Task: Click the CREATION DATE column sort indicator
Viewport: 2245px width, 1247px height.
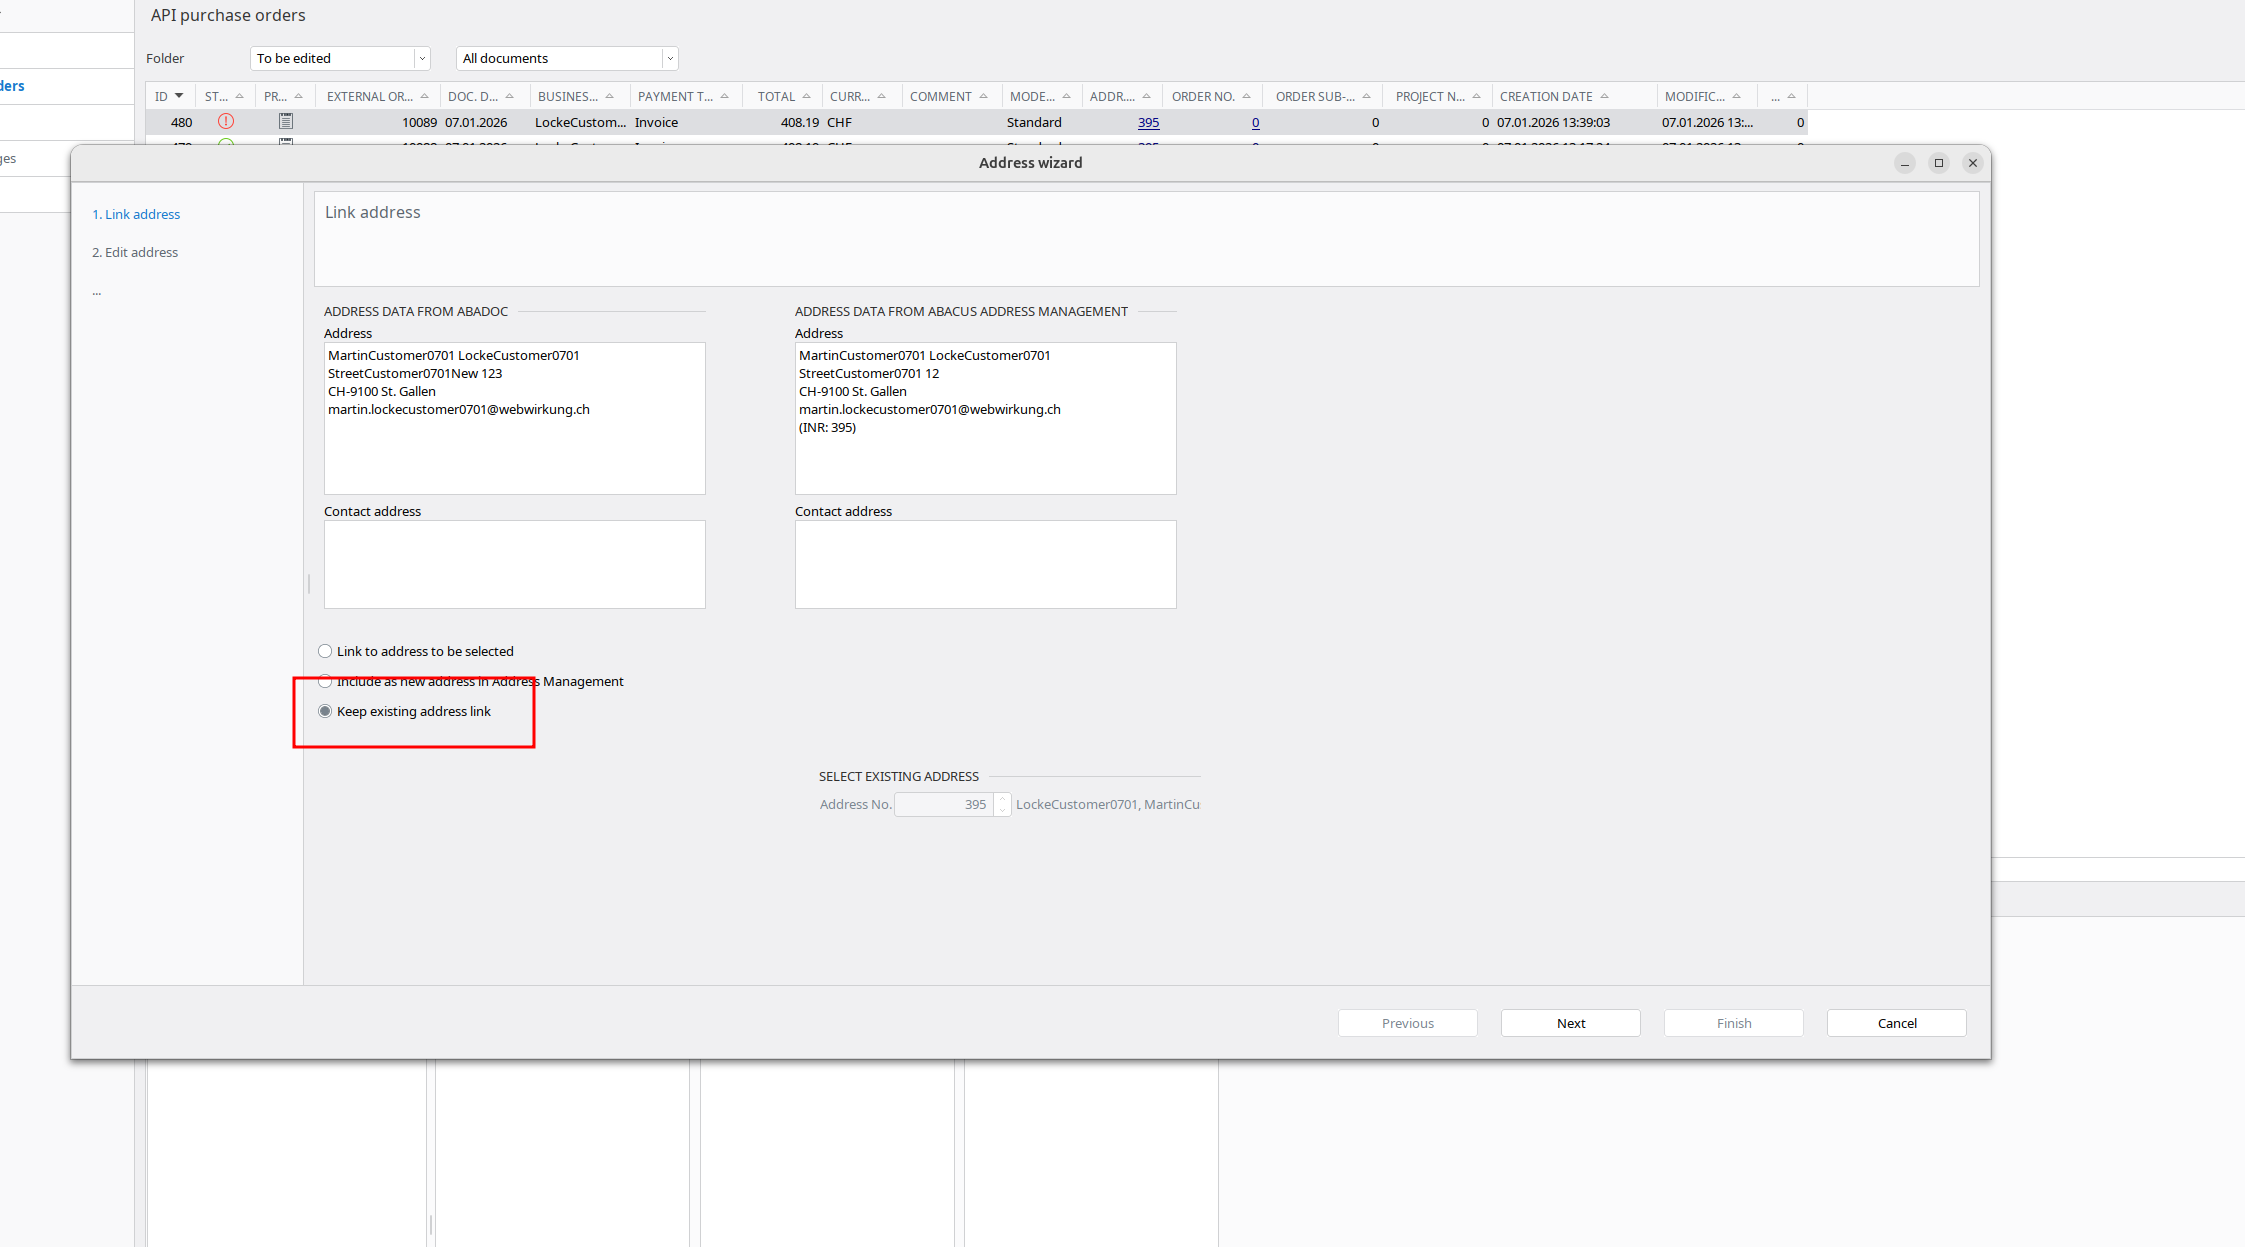Action: coord(1604,96)
